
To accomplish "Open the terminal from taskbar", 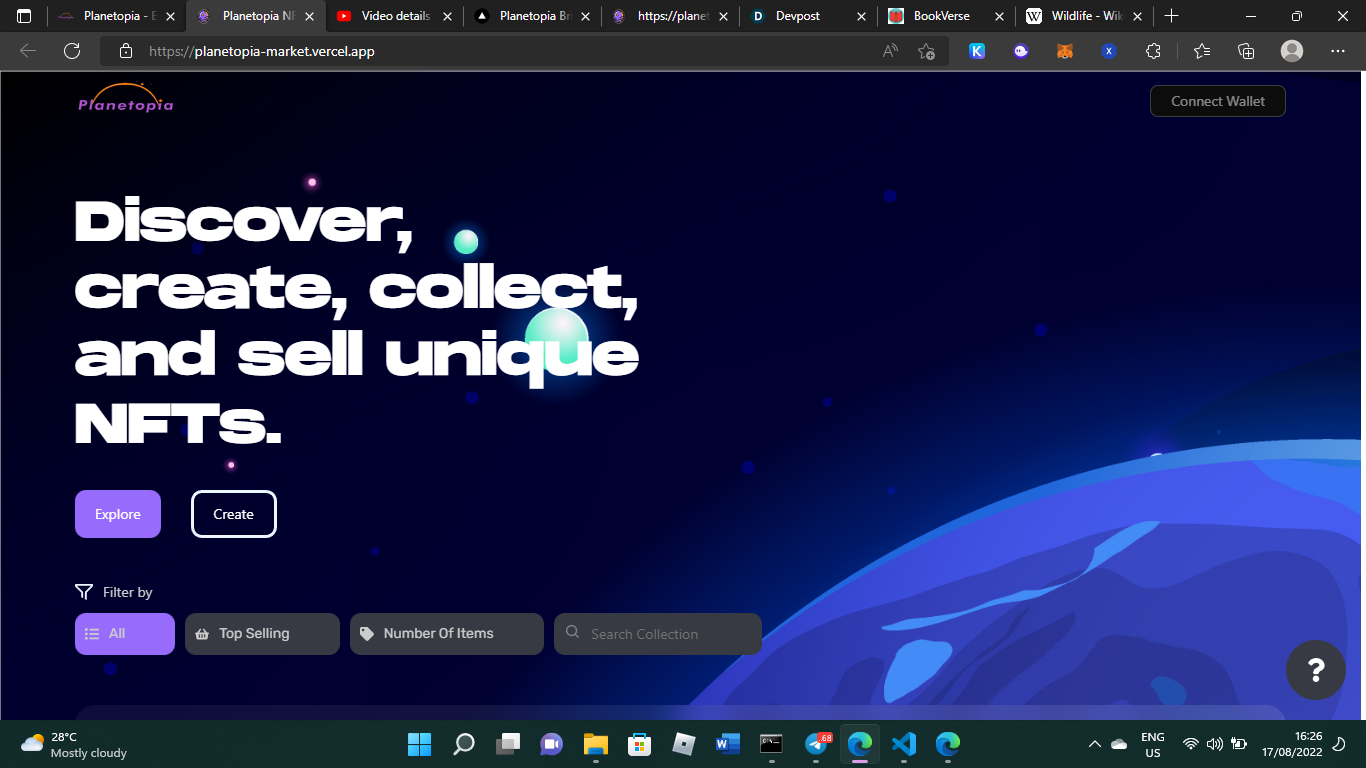I will pyautogui.click(x=772, y=744).
